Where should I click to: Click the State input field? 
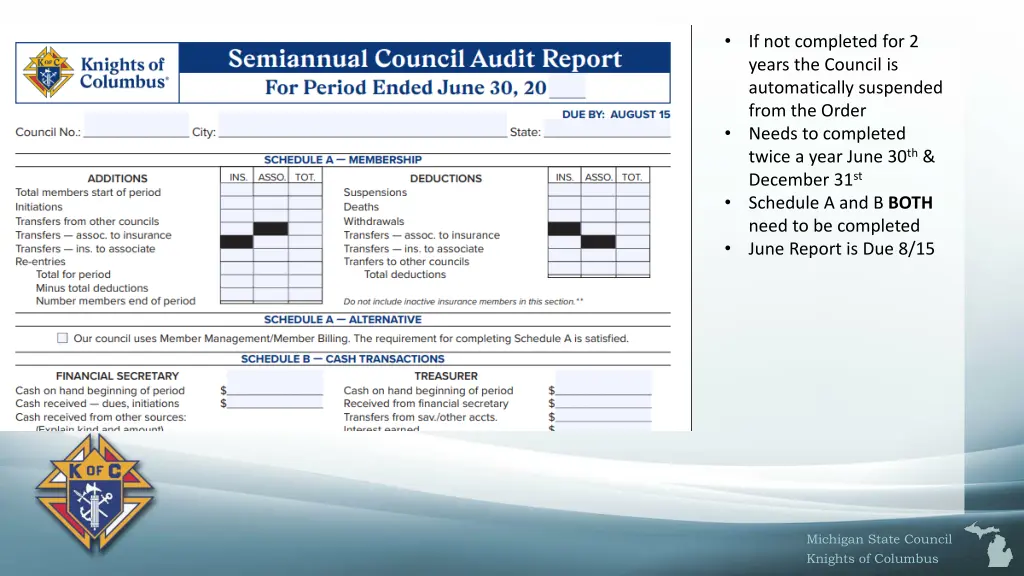click(607, 129)
